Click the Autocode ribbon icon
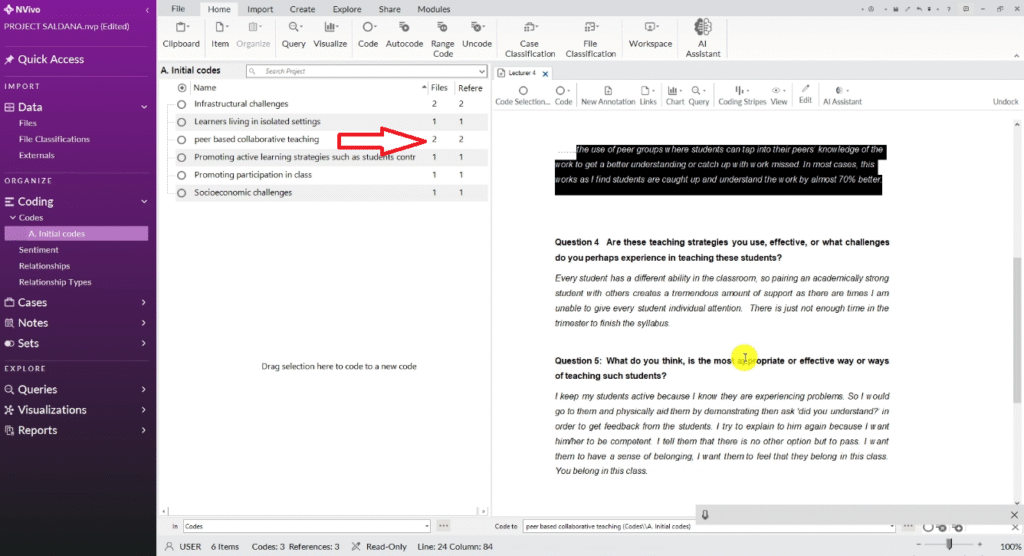Screen dimensions: 1024x556 point(404,33)
